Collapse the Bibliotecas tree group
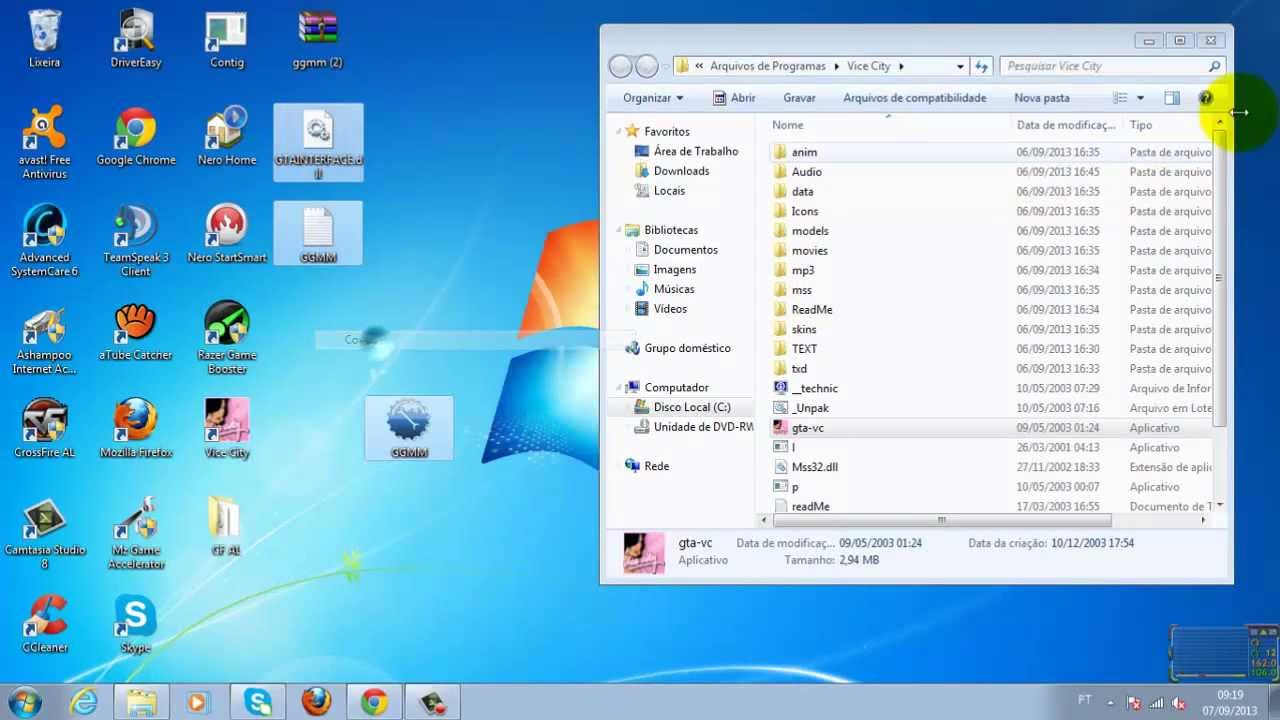Screen dimensions: 1280x720 pyautogui.click(x=620, y=230)
